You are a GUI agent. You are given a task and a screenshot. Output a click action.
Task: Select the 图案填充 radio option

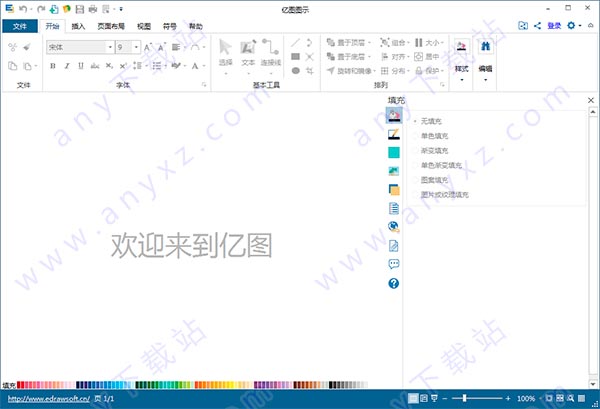pyautogui.click(x=431, y=180)
